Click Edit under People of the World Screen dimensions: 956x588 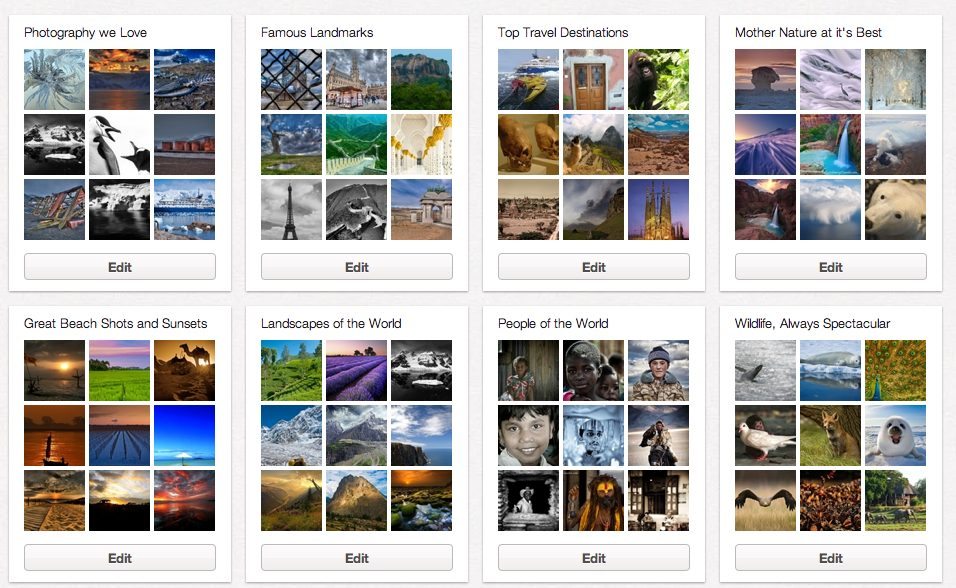[594, 558]
